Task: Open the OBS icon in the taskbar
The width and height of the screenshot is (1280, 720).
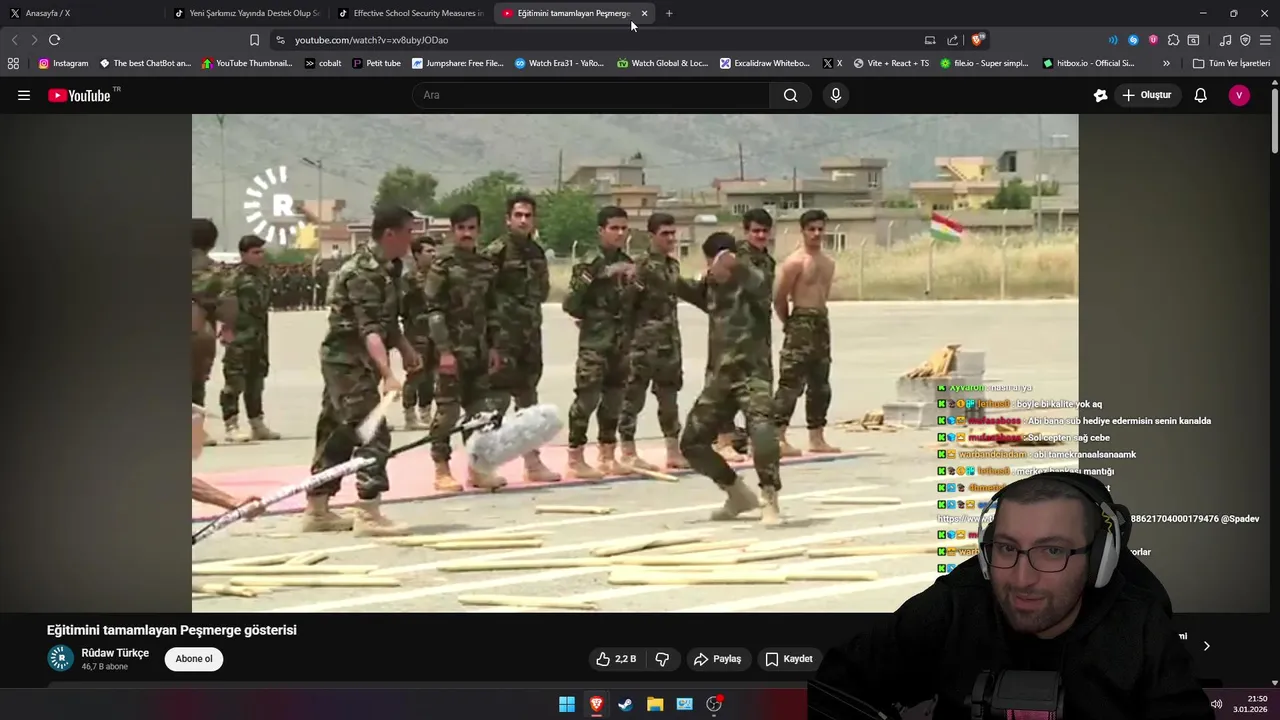Action: click(x=714, y=704)
